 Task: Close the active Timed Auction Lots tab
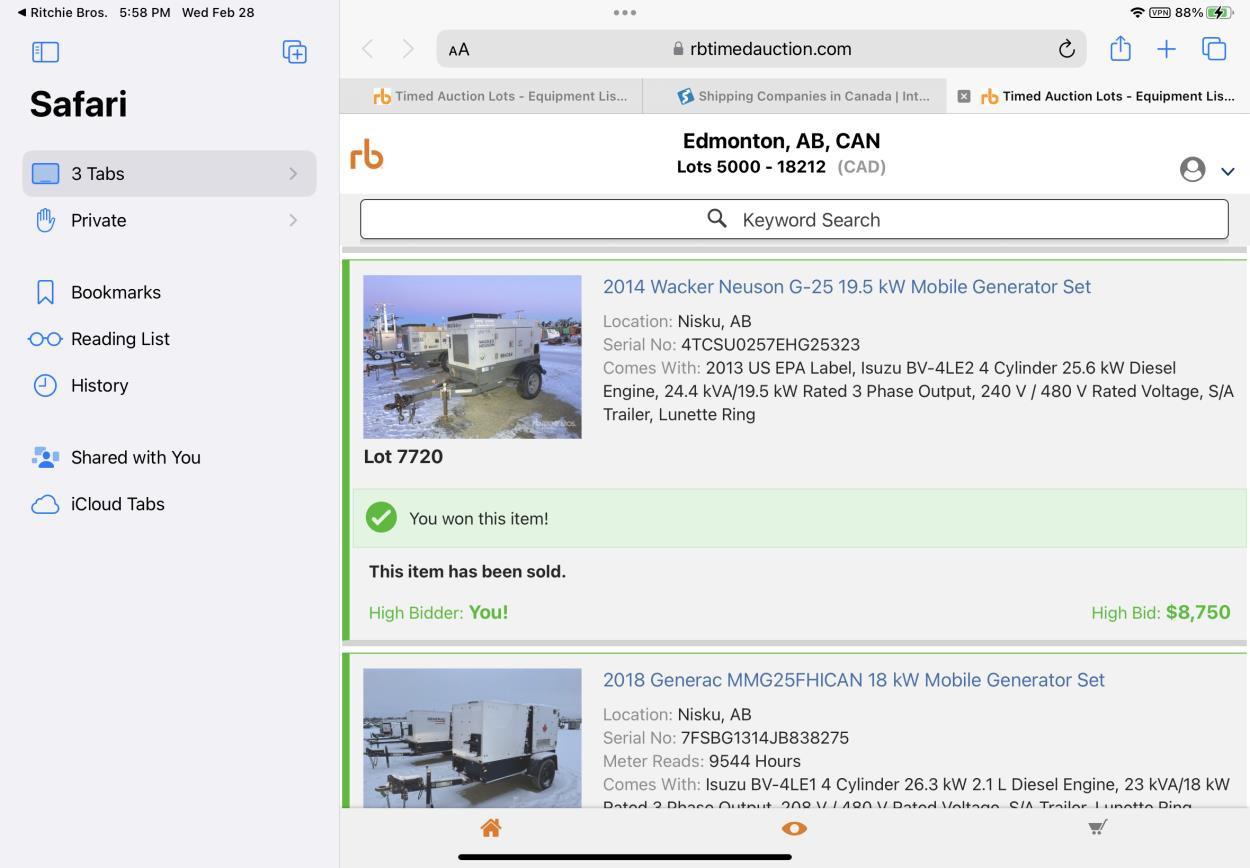click(x=964, y=96)
